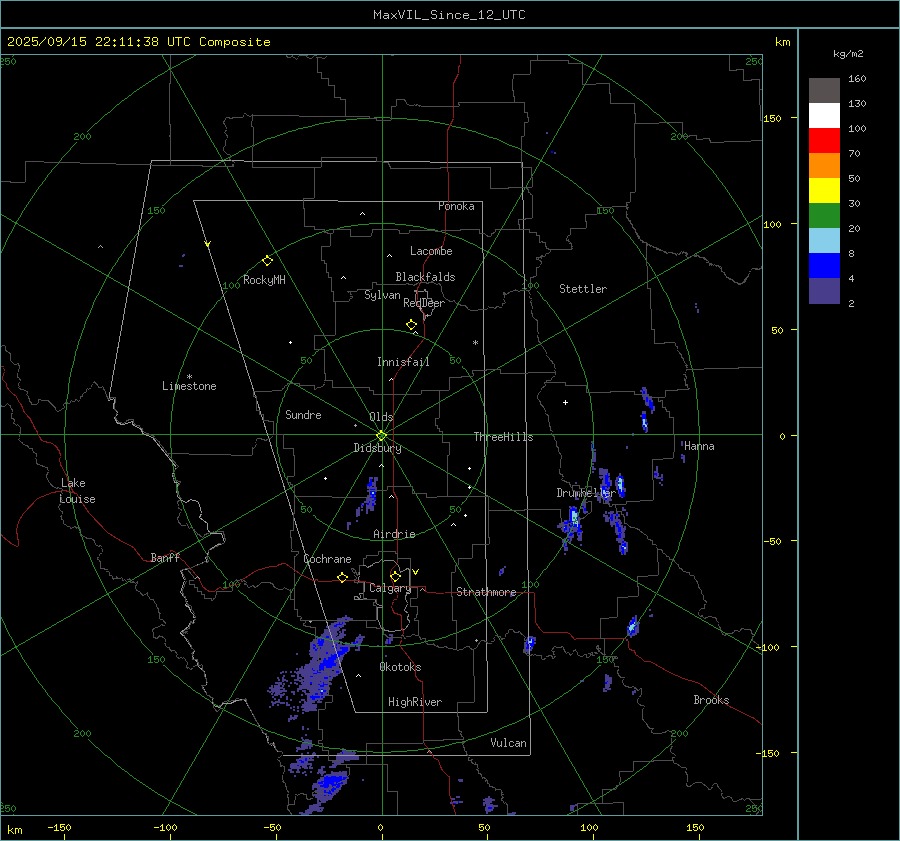The height and width of the screenshot is (841, 900).
Task: Select the yellow 30-50 legend color
Action: point(824,191)
